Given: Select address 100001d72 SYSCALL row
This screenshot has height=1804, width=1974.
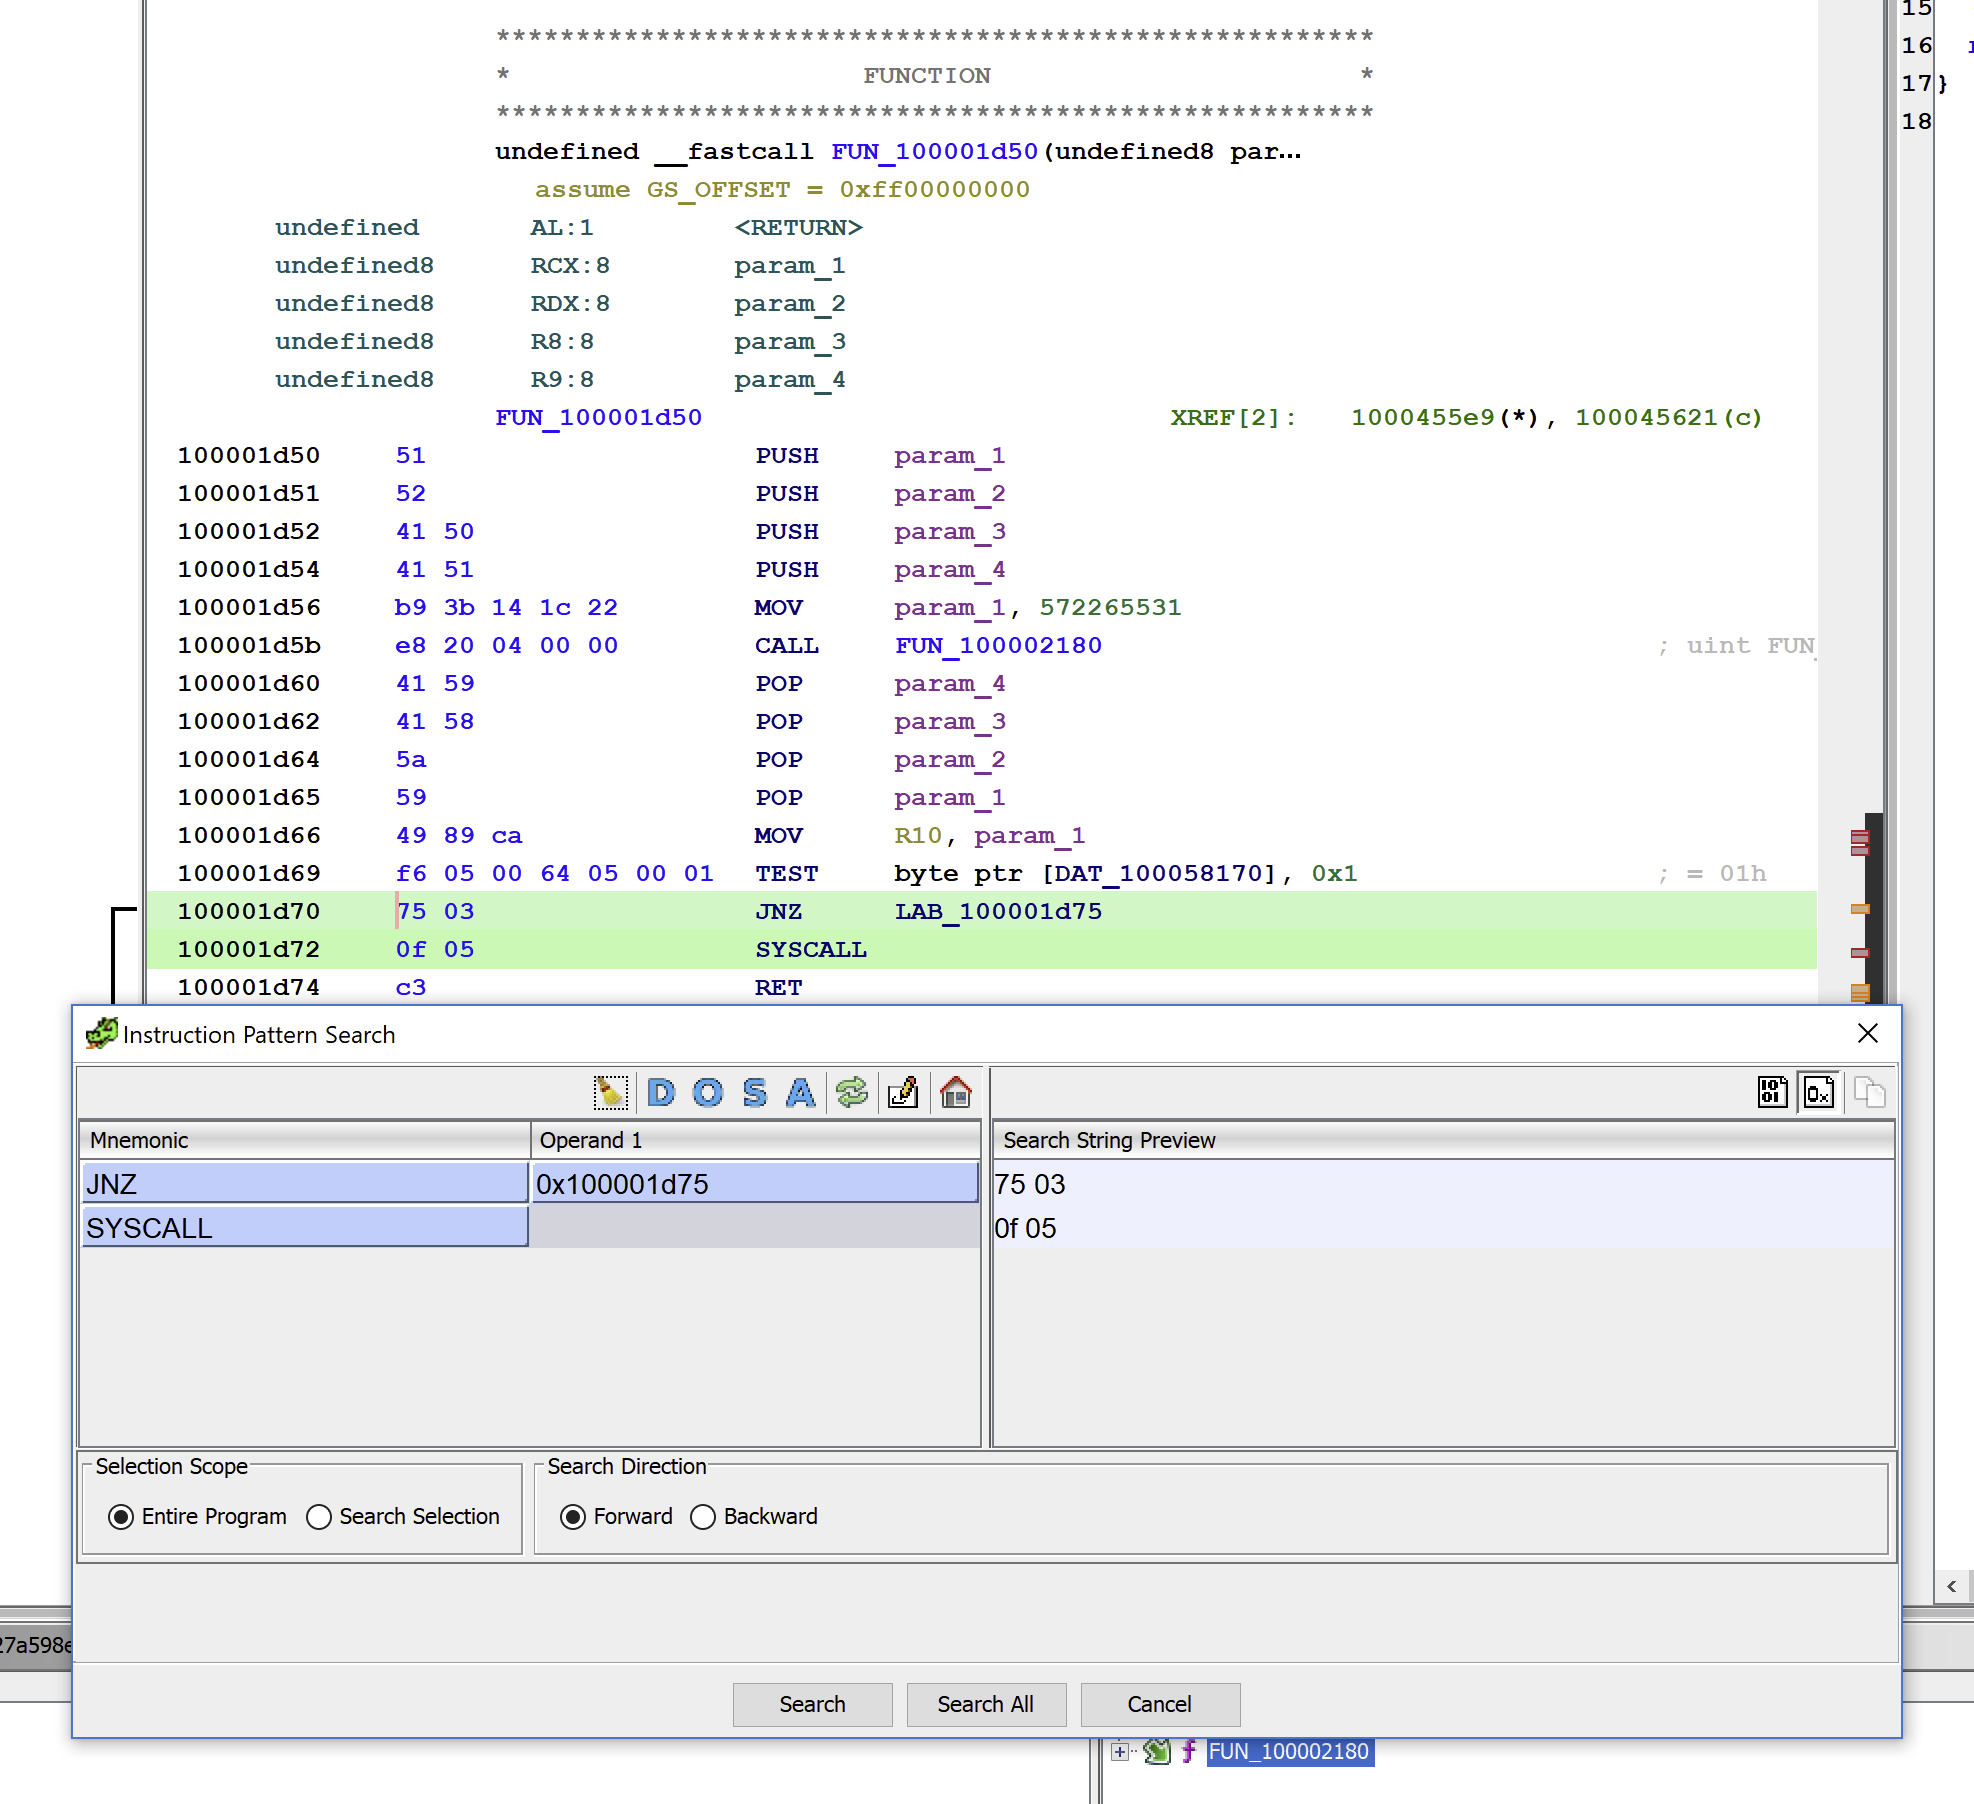Looking at the screenshot, I should coord(249,950).
